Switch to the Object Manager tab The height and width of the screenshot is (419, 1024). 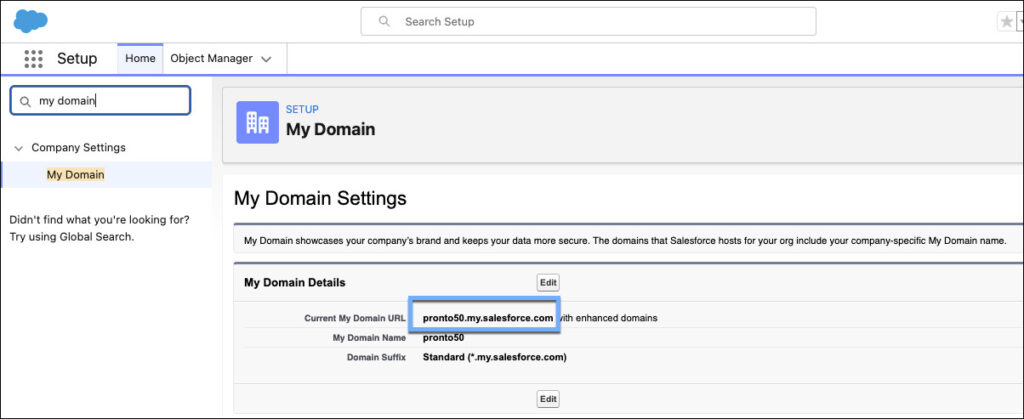(x=211, y=59)
